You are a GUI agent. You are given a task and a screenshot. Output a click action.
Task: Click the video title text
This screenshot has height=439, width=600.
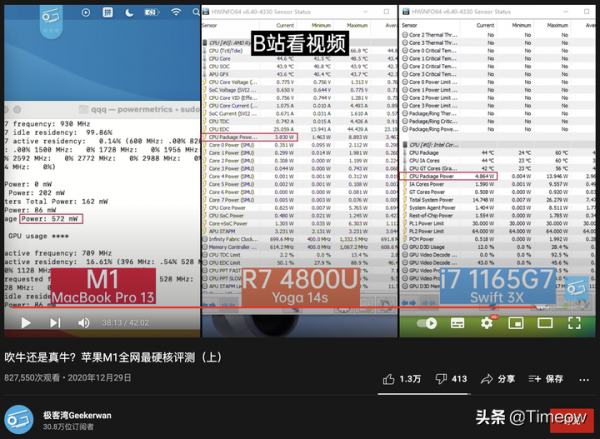(113, 357)
